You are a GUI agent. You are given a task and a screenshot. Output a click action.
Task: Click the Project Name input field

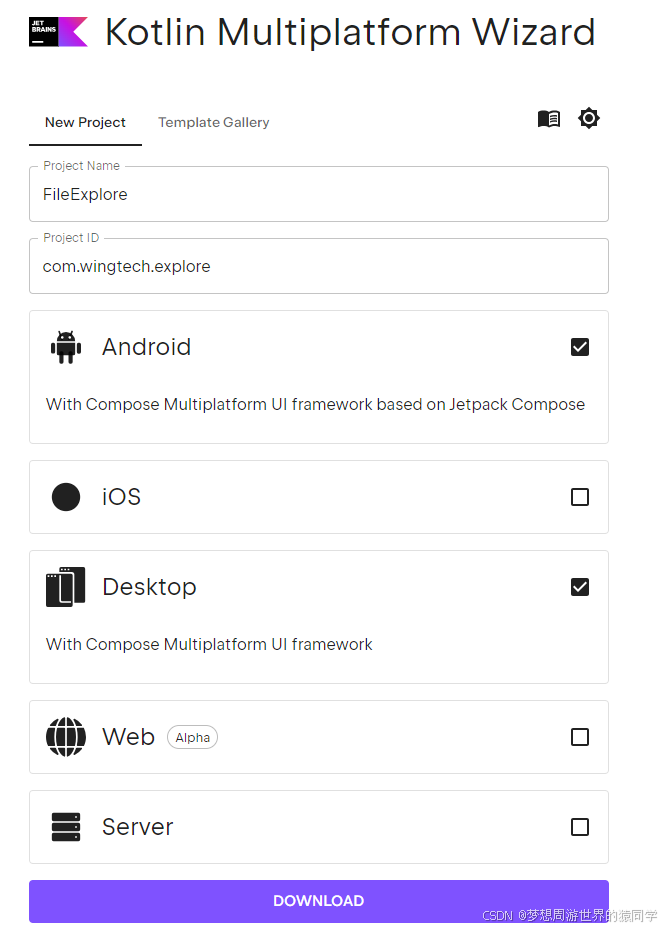tap(318, 195)
